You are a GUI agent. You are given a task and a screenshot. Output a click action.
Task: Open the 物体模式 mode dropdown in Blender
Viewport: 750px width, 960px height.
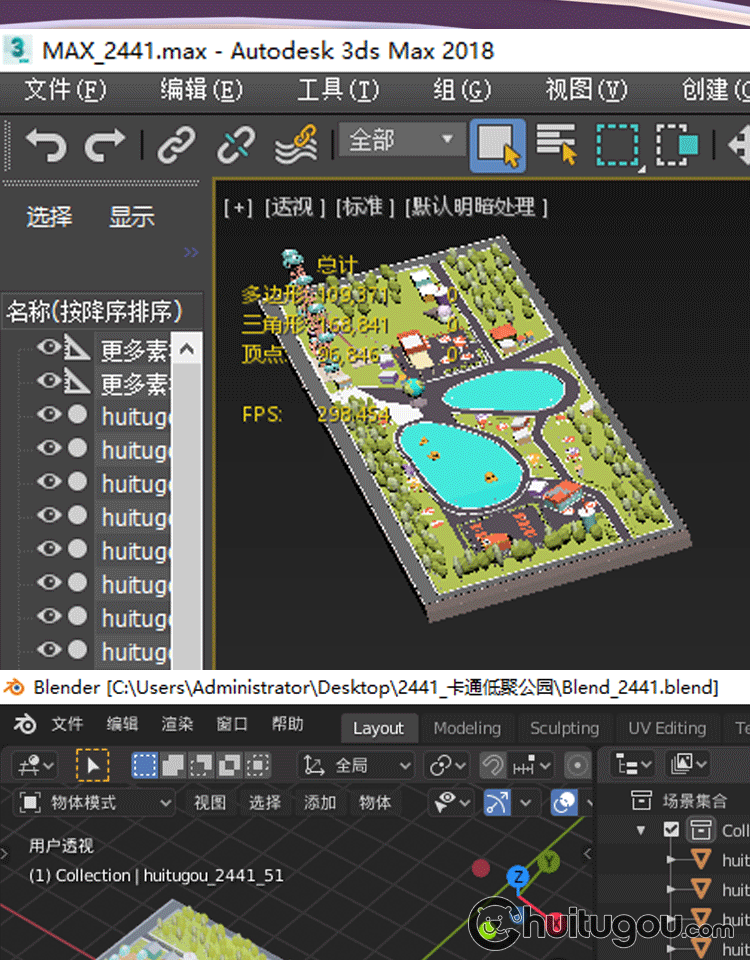pyautogui.click(x=96, y=802)
